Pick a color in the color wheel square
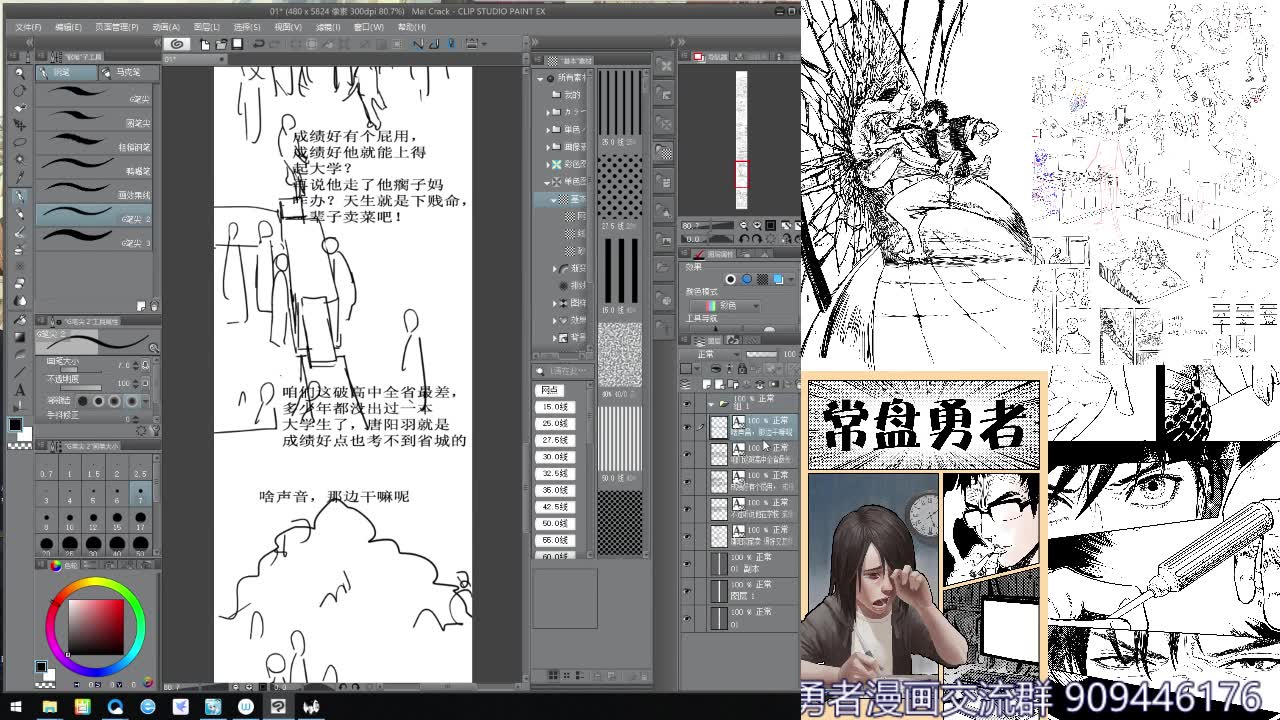The image size is (1280, 720). tap(96, 628)
